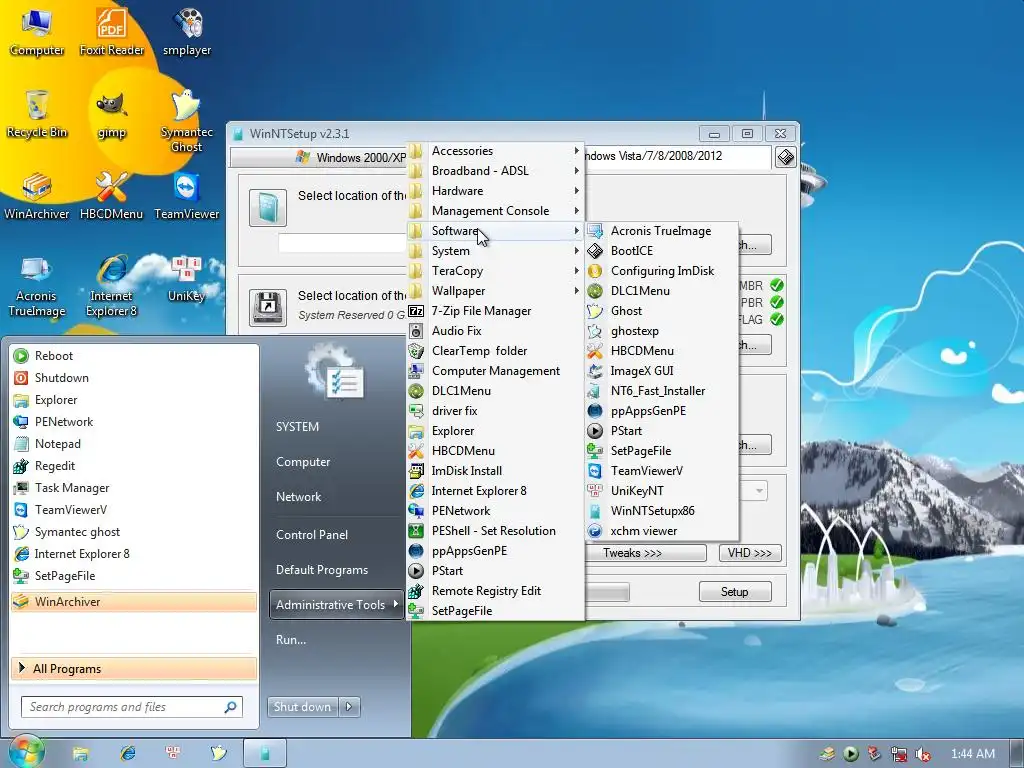Click Setup button in WinNTSetup

[735, 592]
